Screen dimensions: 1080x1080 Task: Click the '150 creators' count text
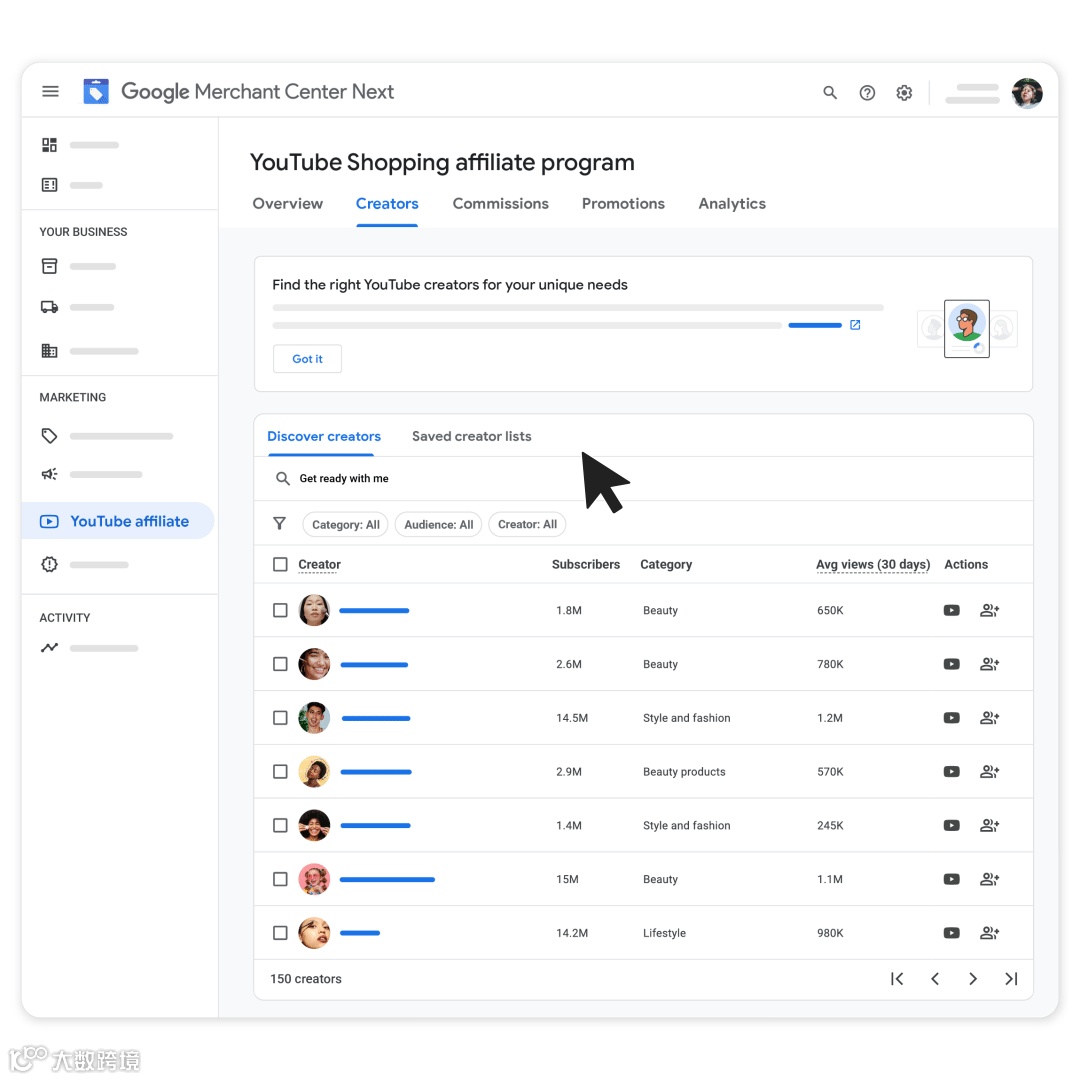click(x=306, y=979)
